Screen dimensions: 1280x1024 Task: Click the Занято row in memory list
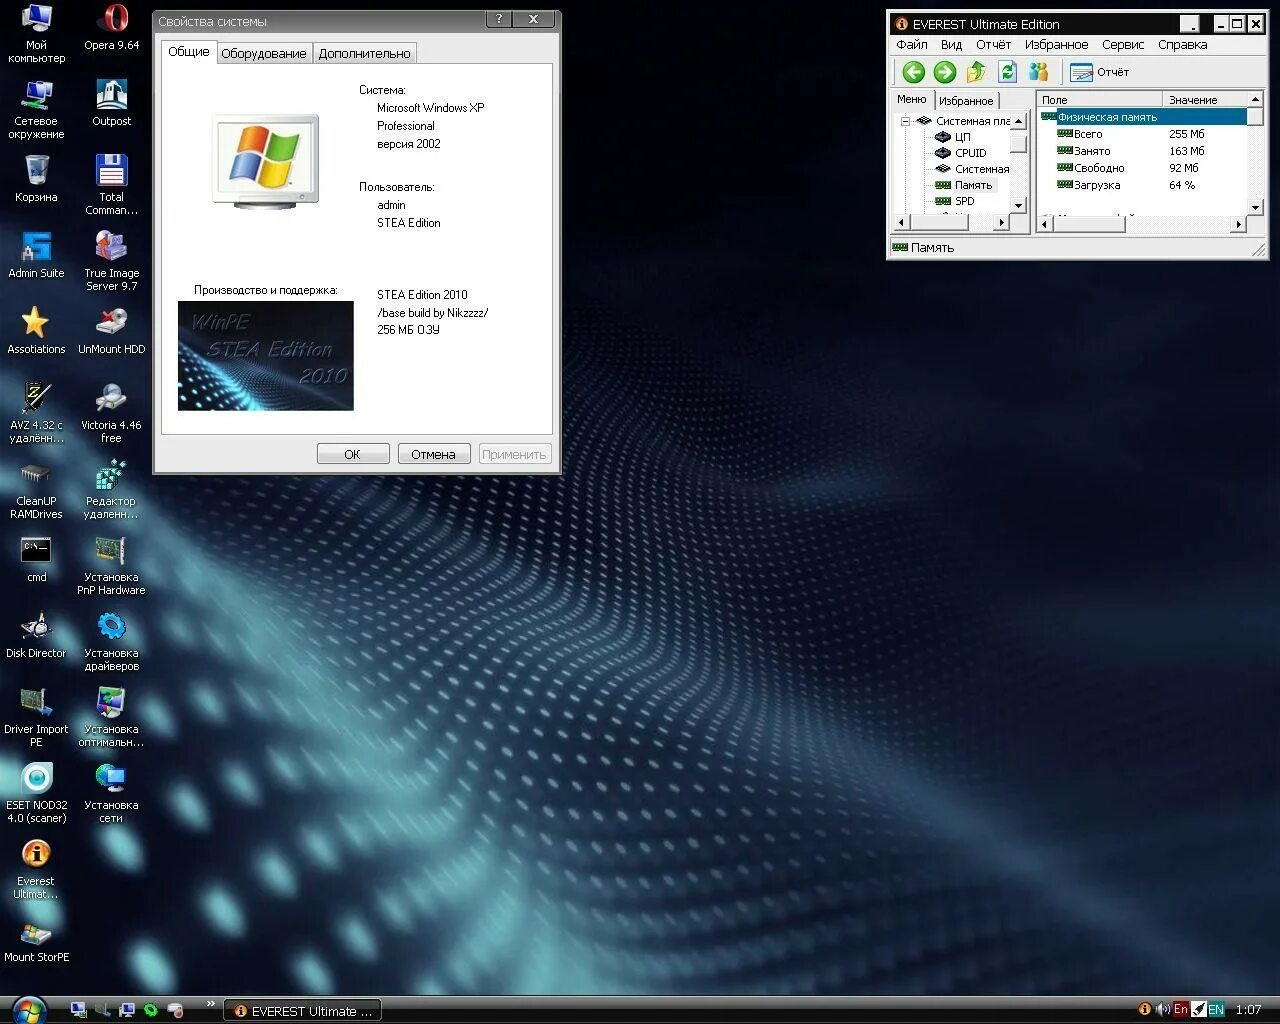click(1144, 151)
